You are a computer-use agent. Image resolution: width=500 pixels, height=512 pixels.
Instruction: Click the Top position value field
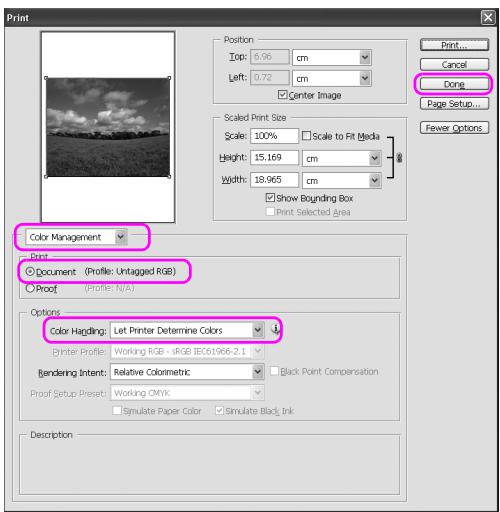pyautogui.click(x=270, y=57)
